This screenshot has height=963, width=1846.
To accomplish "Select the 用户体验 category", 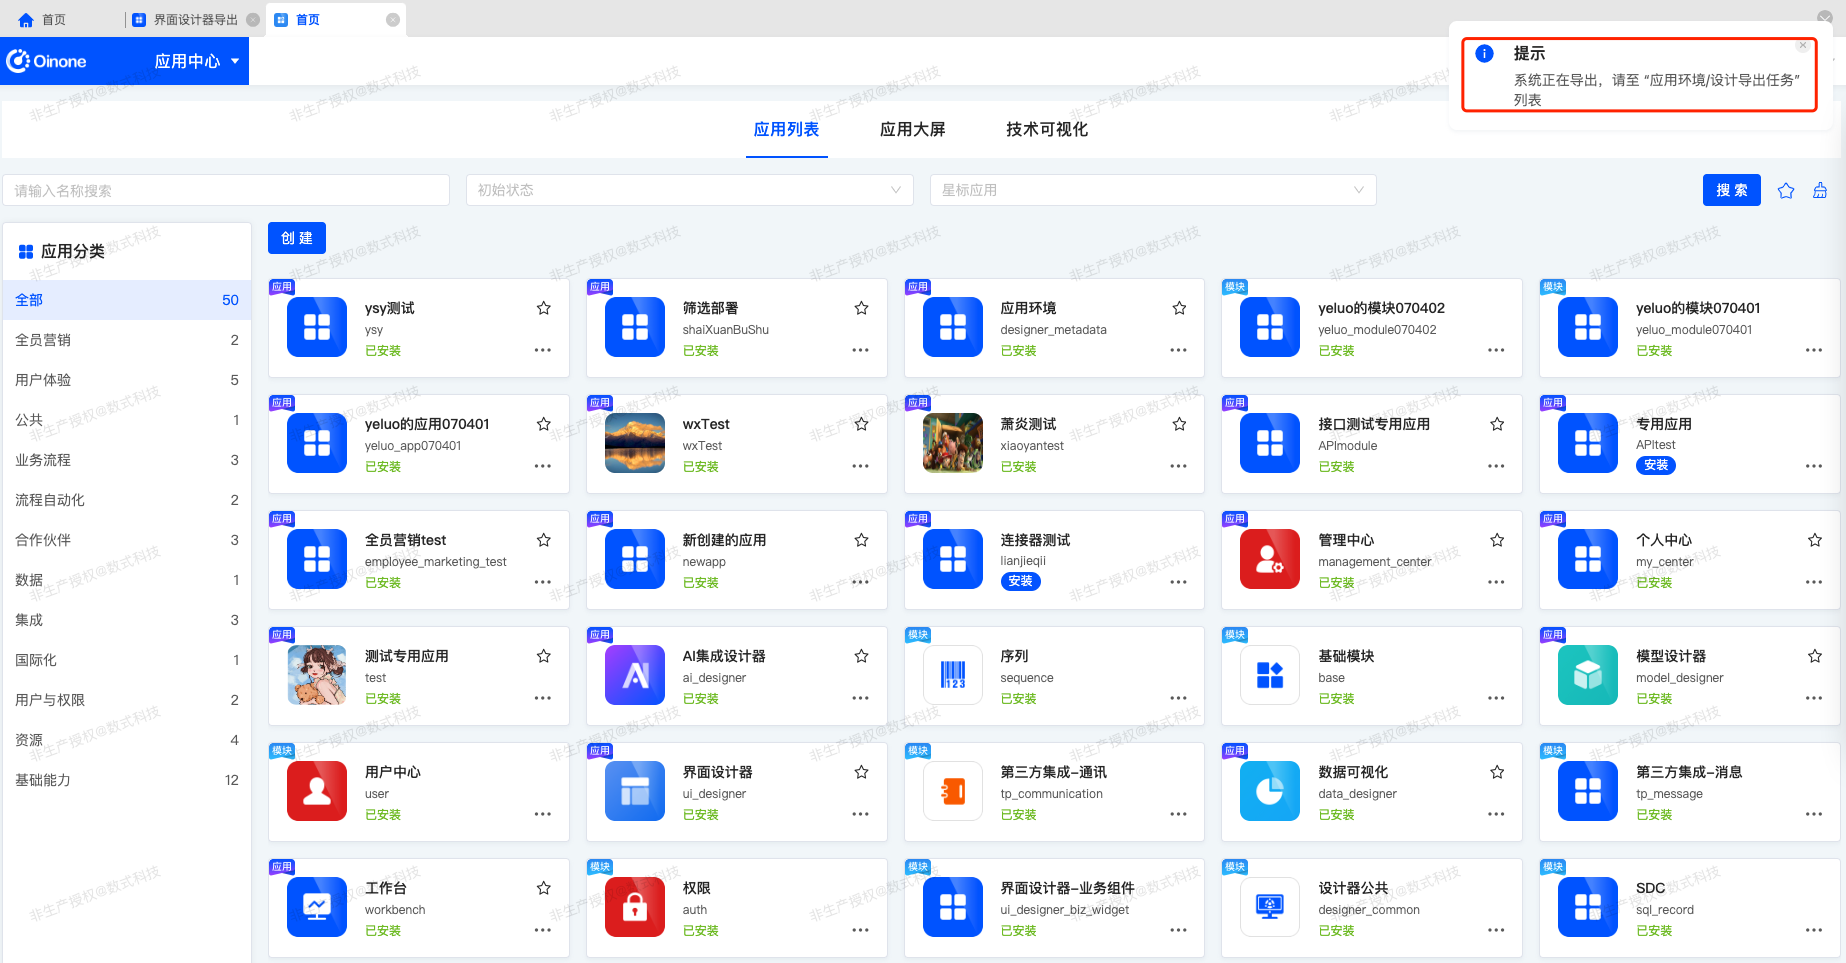I will (127, 380).
